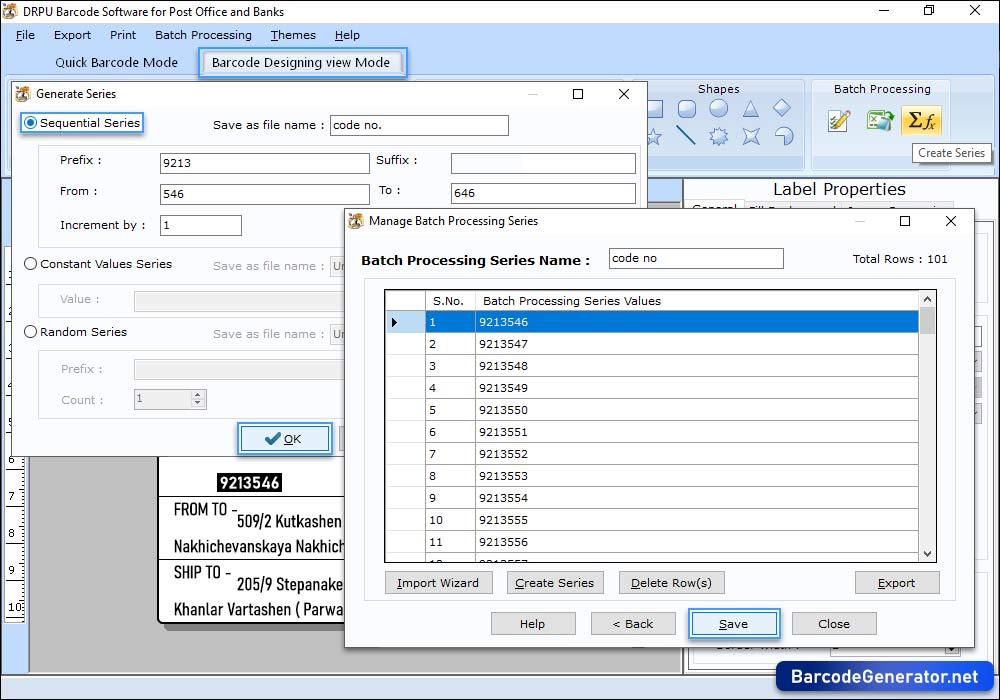Select row with value 9213555
Screen dimensions: 1000x700
[652, 520]
